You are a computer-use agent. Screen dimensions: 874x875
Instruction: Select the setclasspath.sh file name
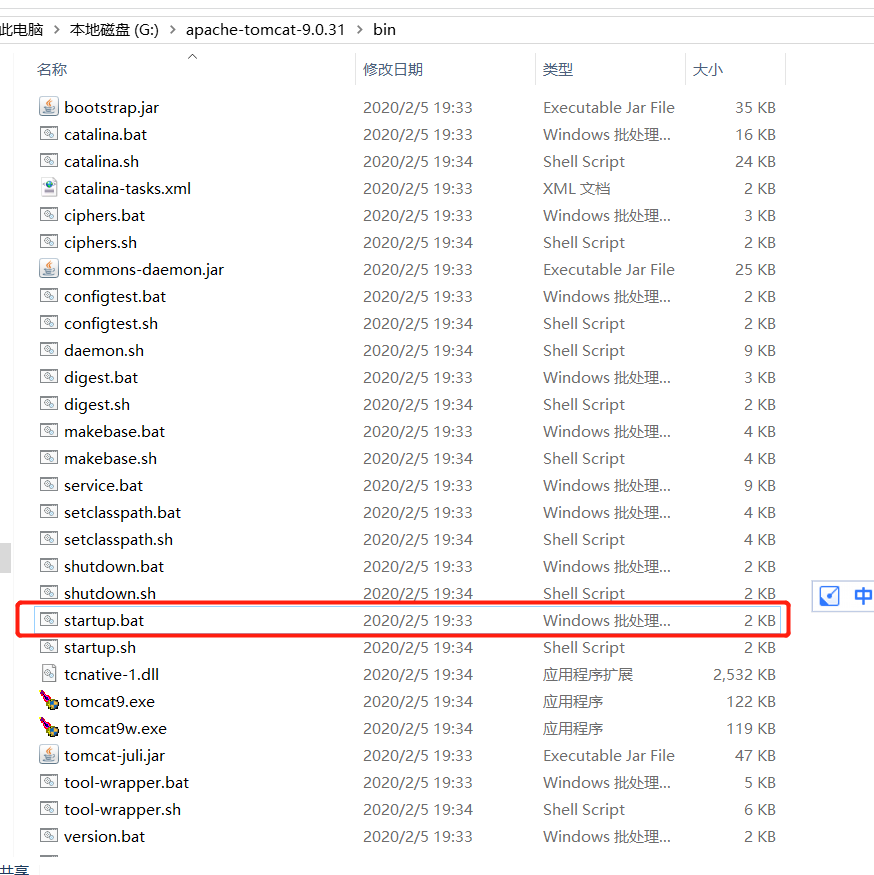click(118, 540)
